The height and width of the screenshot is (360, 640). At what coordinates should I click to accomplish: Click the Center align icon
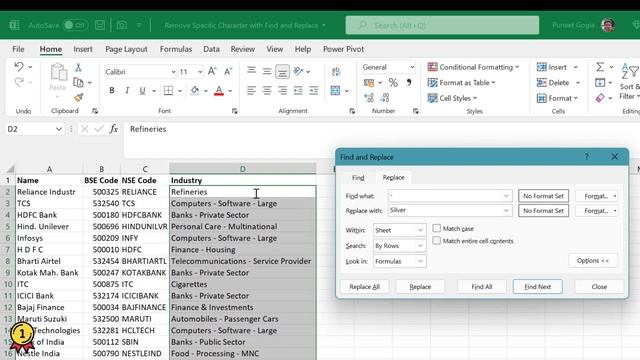pyautogui.click(x=267, y=90)
